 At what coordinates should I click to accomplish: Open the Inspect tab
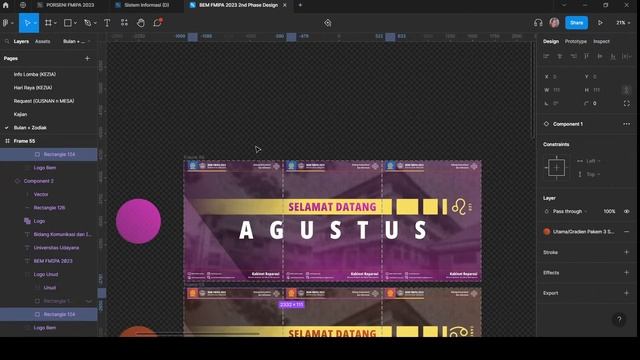click(x=601, y=41)
